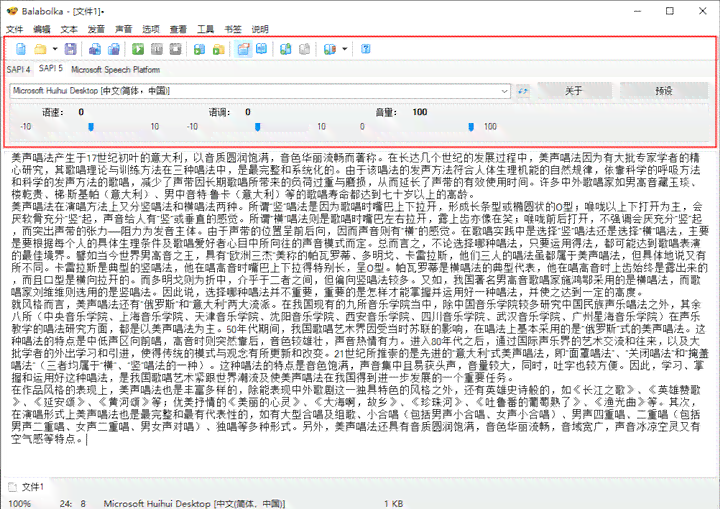This screenshot has width=720, height=509.
Task: Open the 选项 menu
Action: pos(151,29)
